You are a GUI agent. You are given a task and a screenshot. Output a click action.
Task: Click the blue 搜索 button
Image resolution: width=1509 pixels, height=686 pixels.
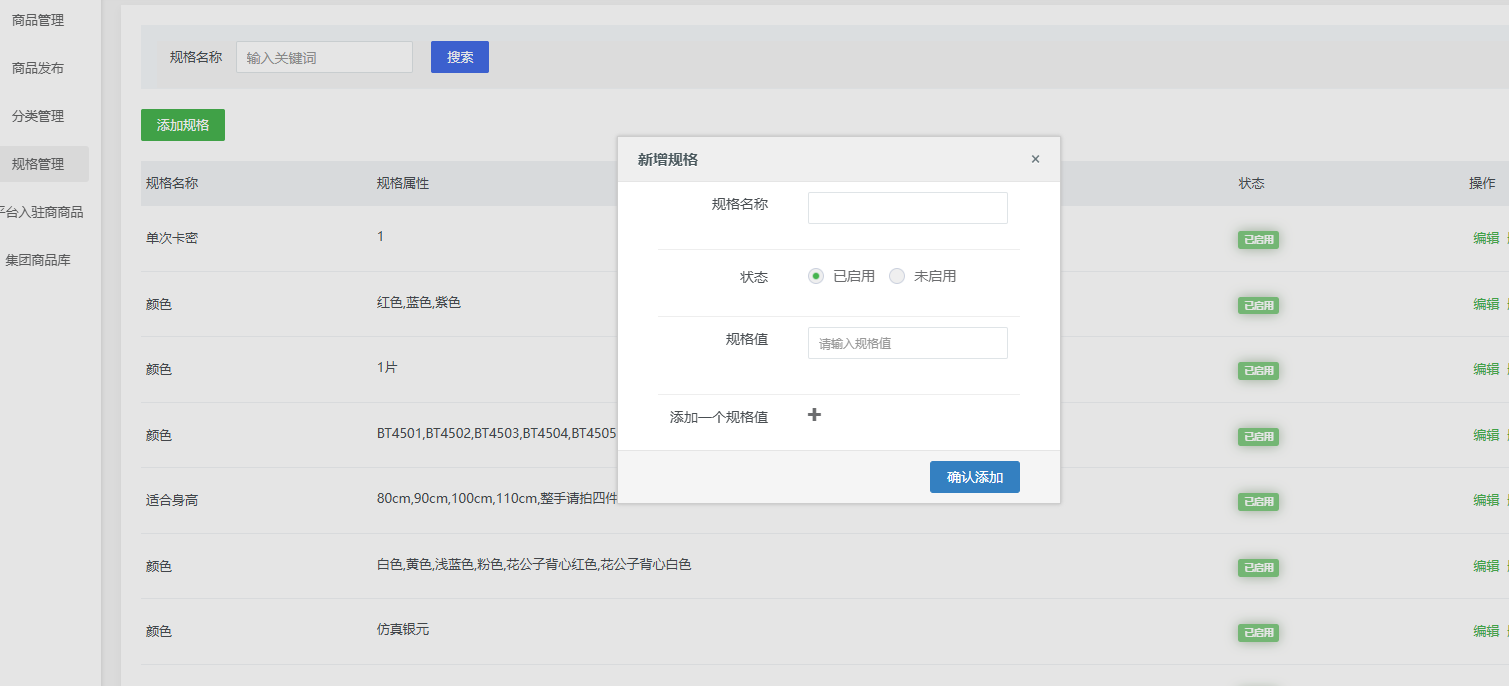459,57
